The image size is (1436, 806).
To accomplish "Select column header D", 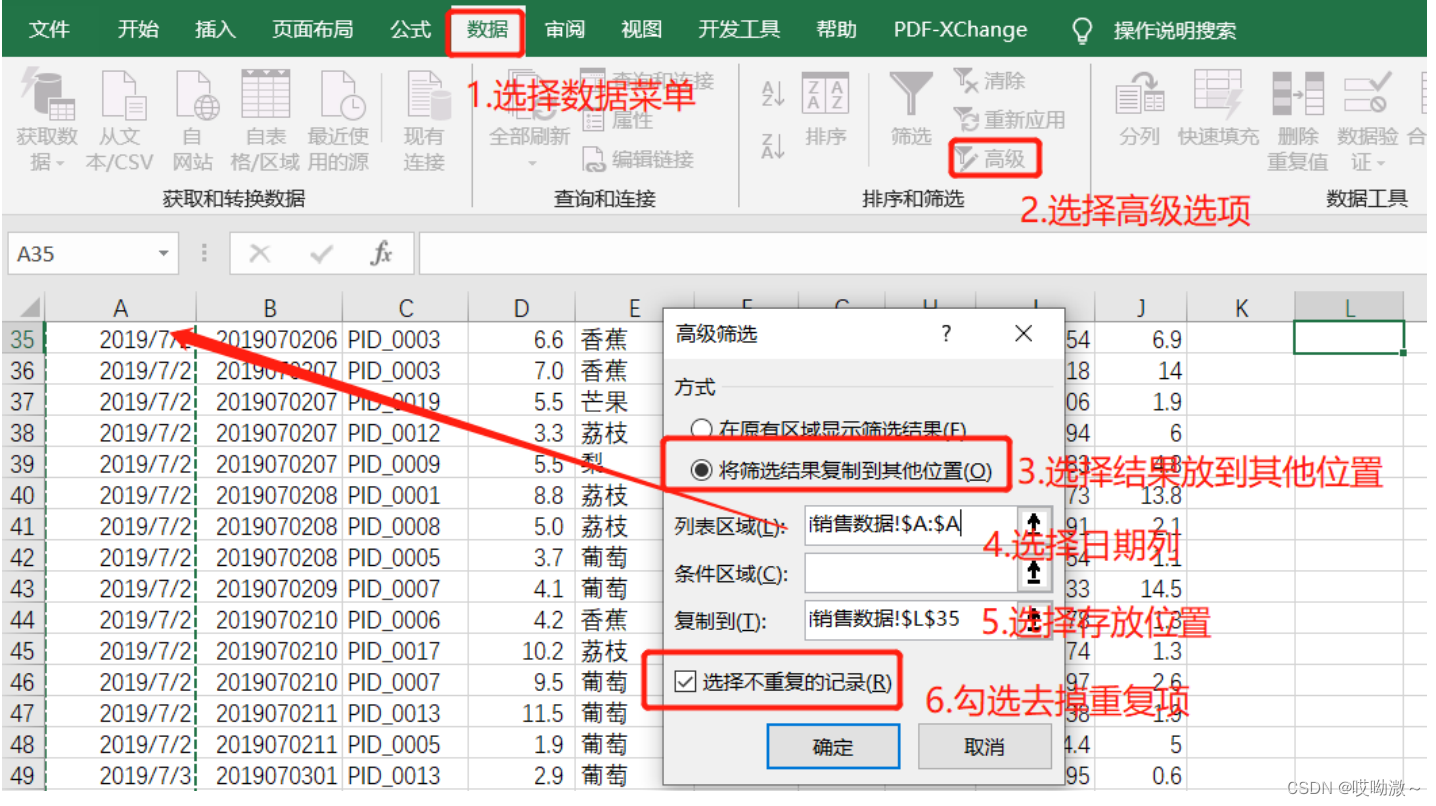I will click(522, 308).
